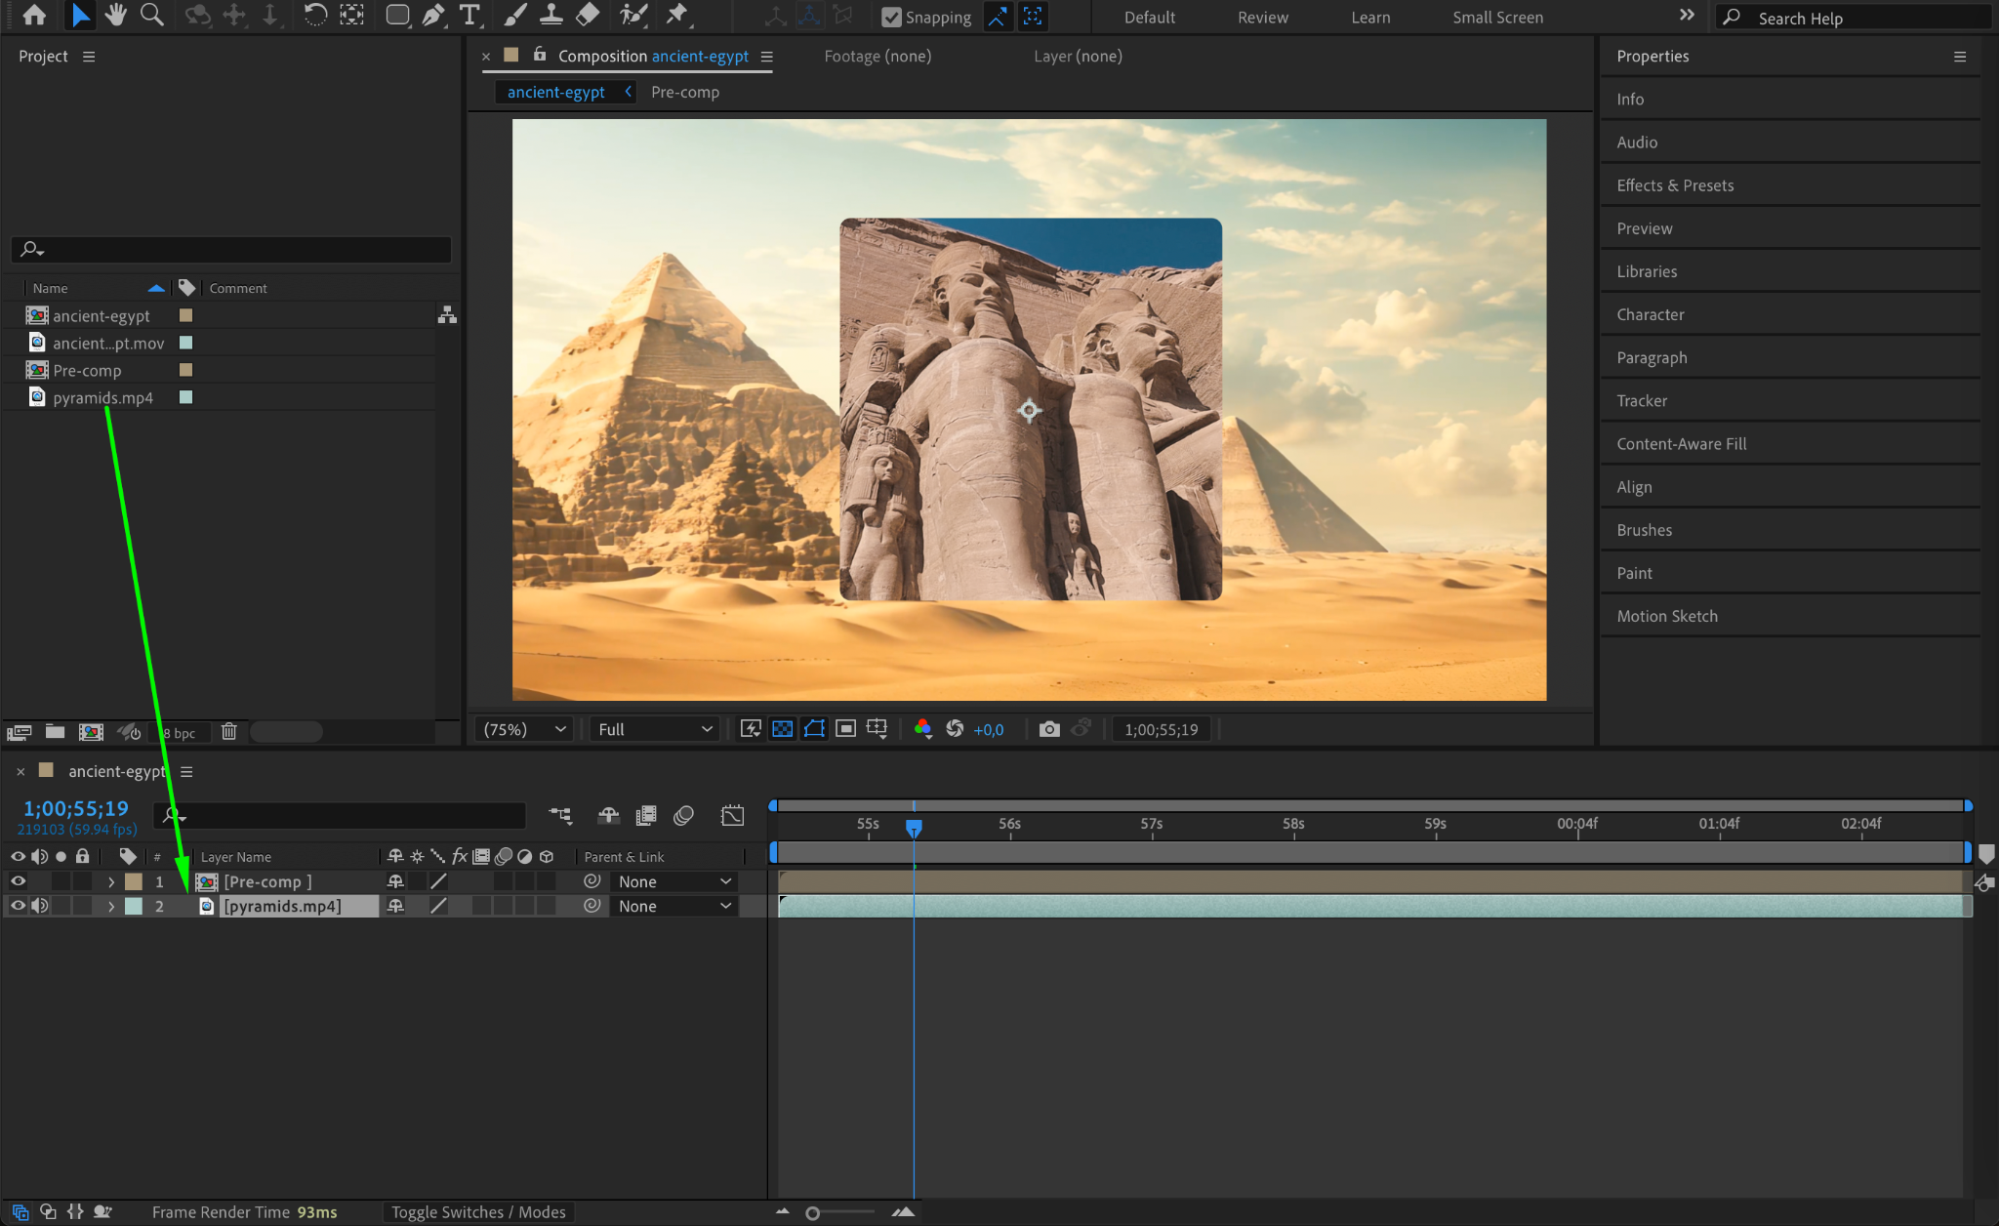Select the Puppet Pin tool
1999x1226 pixels.
[677, 15]
